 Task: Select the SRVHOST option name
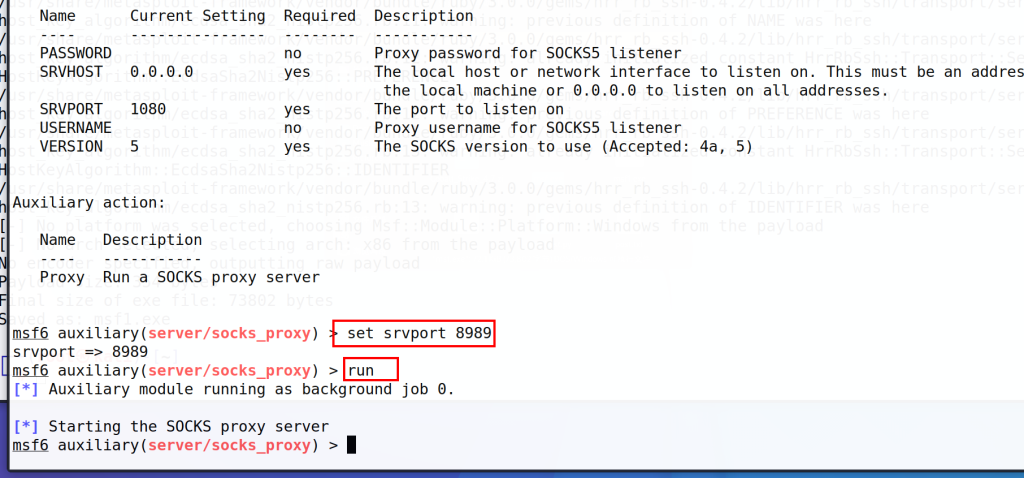coord(71,72)
